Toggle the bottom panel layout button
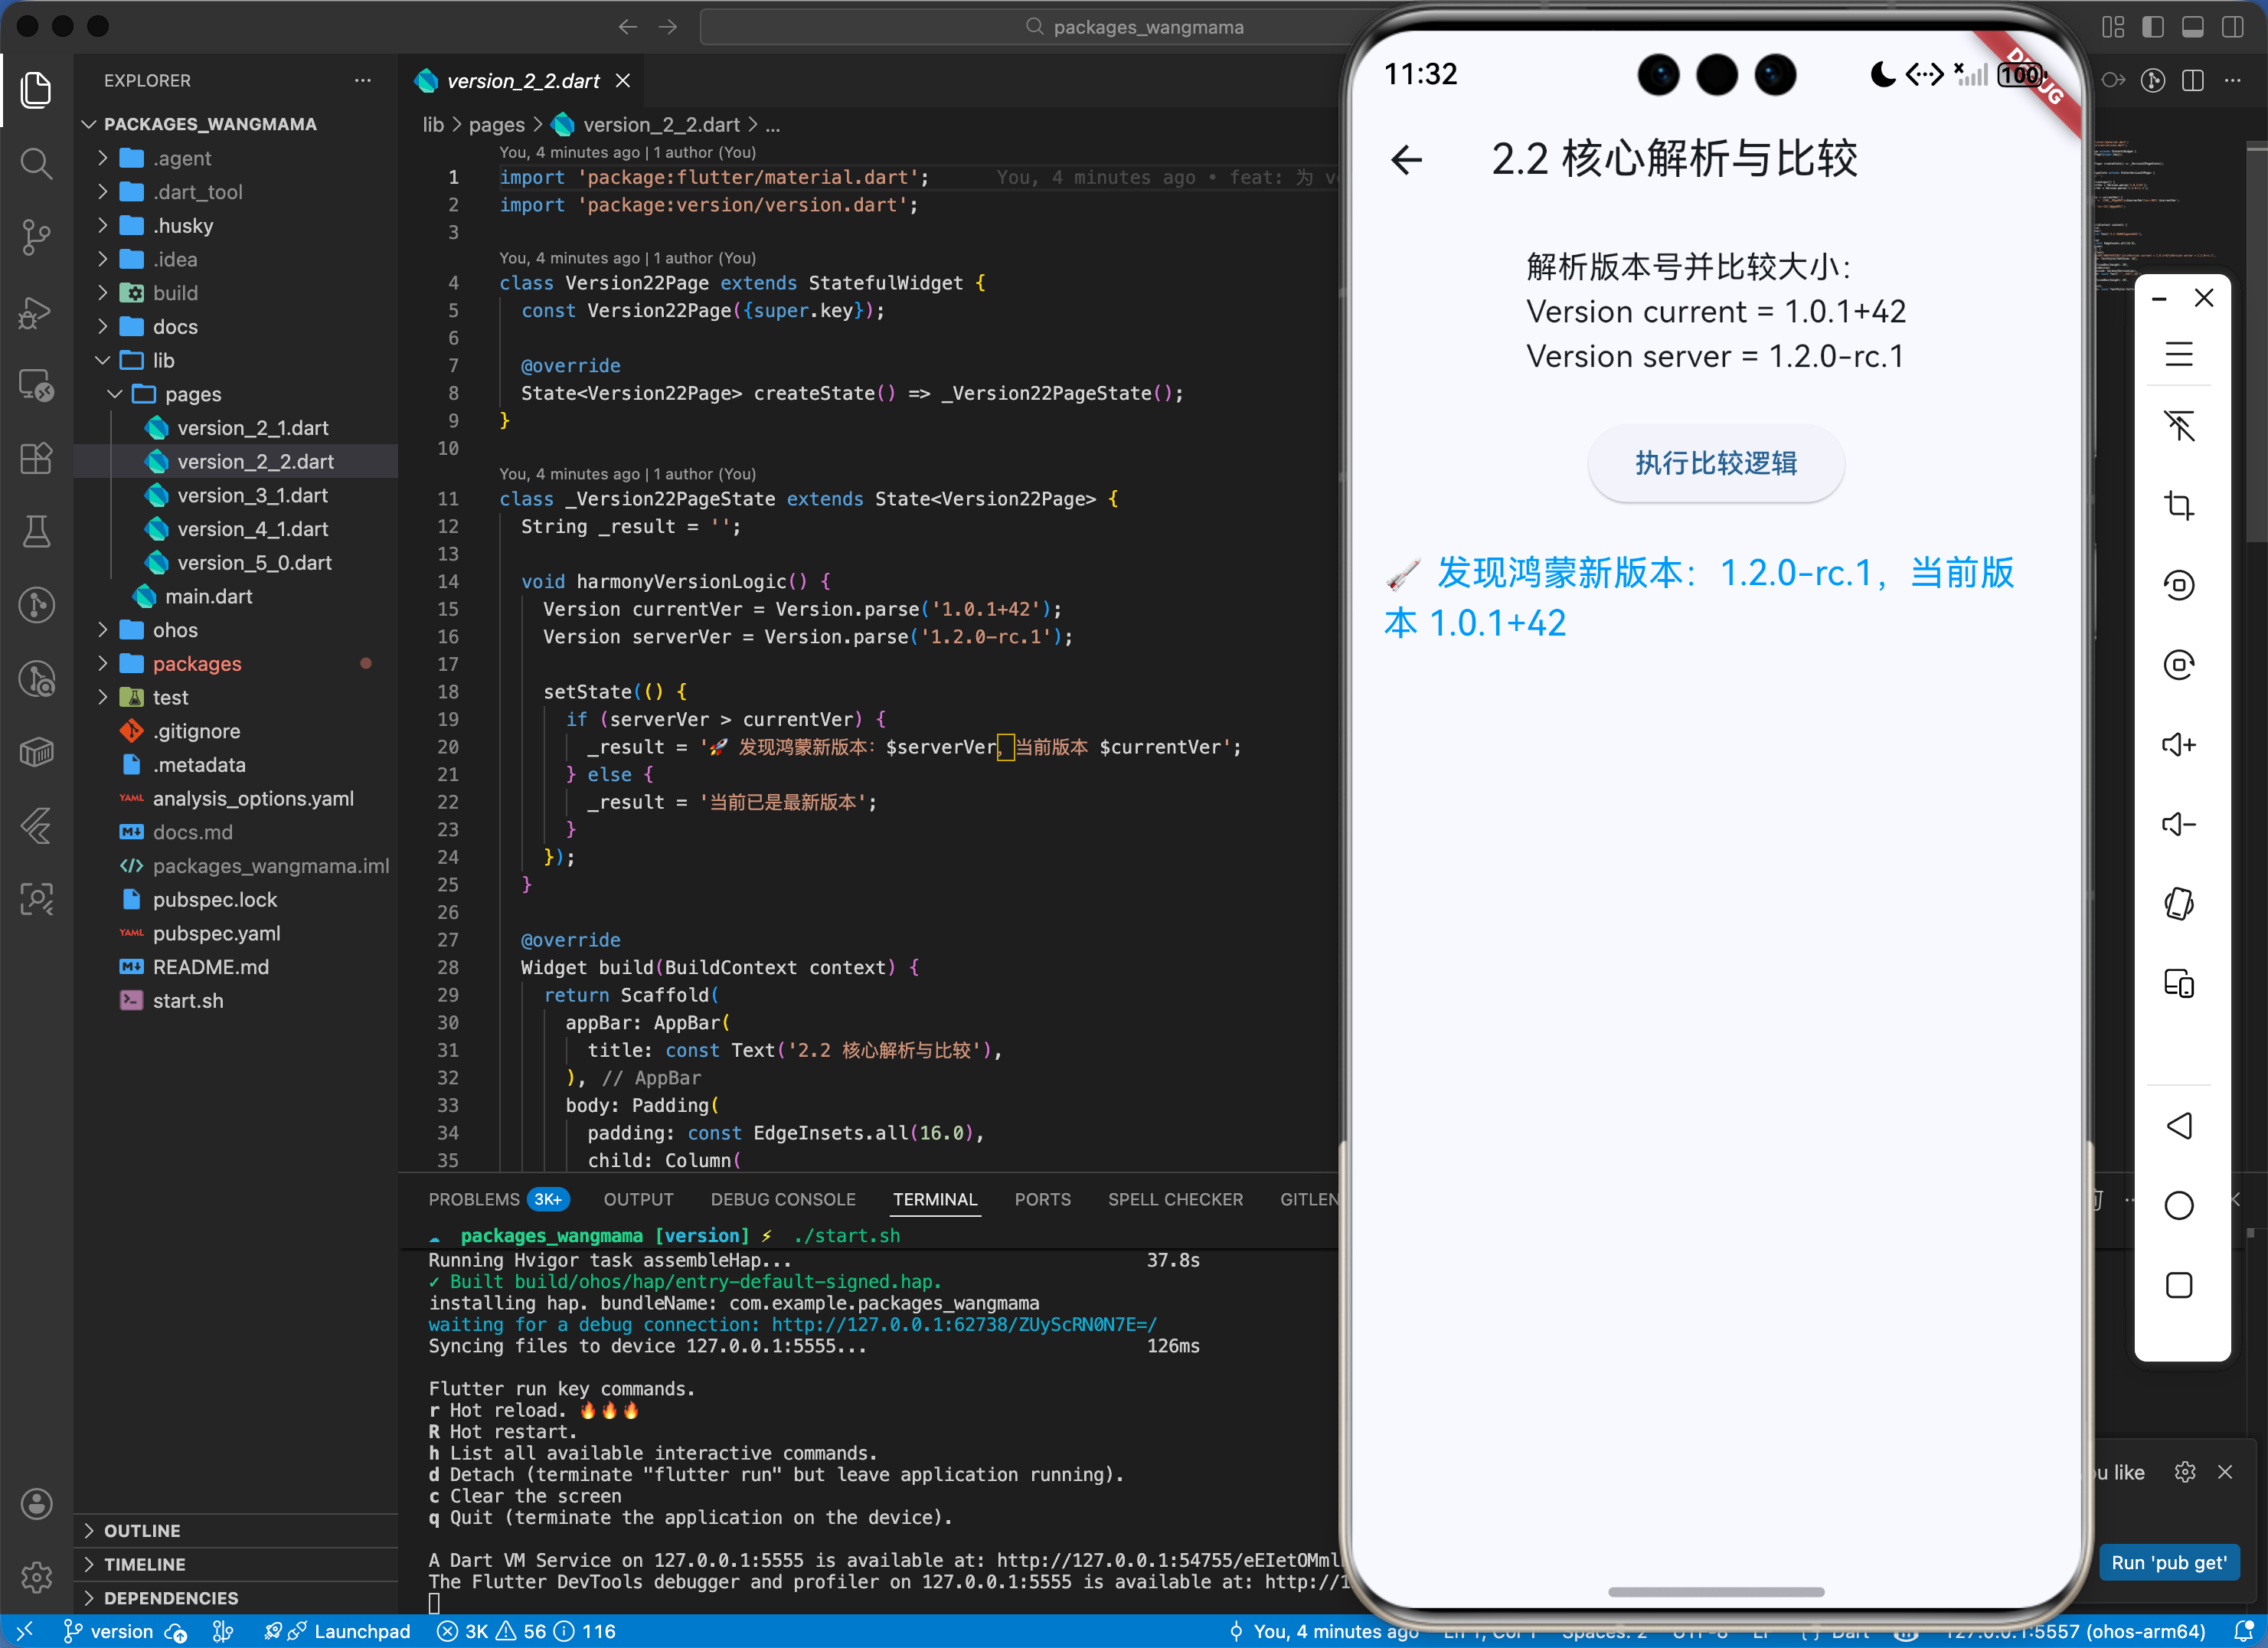 pyautogui.click(x=2192, y=27)
